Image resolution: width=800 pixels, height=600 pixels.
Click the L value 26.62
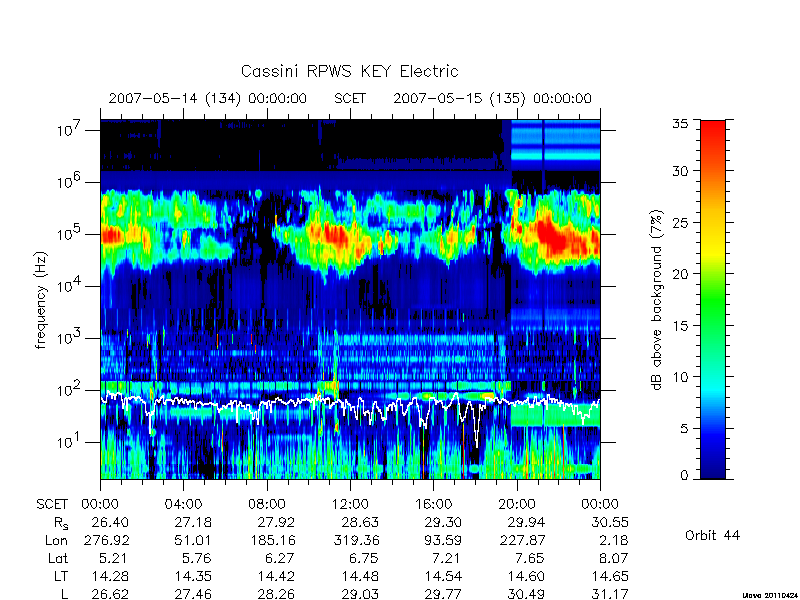point(110,594)
